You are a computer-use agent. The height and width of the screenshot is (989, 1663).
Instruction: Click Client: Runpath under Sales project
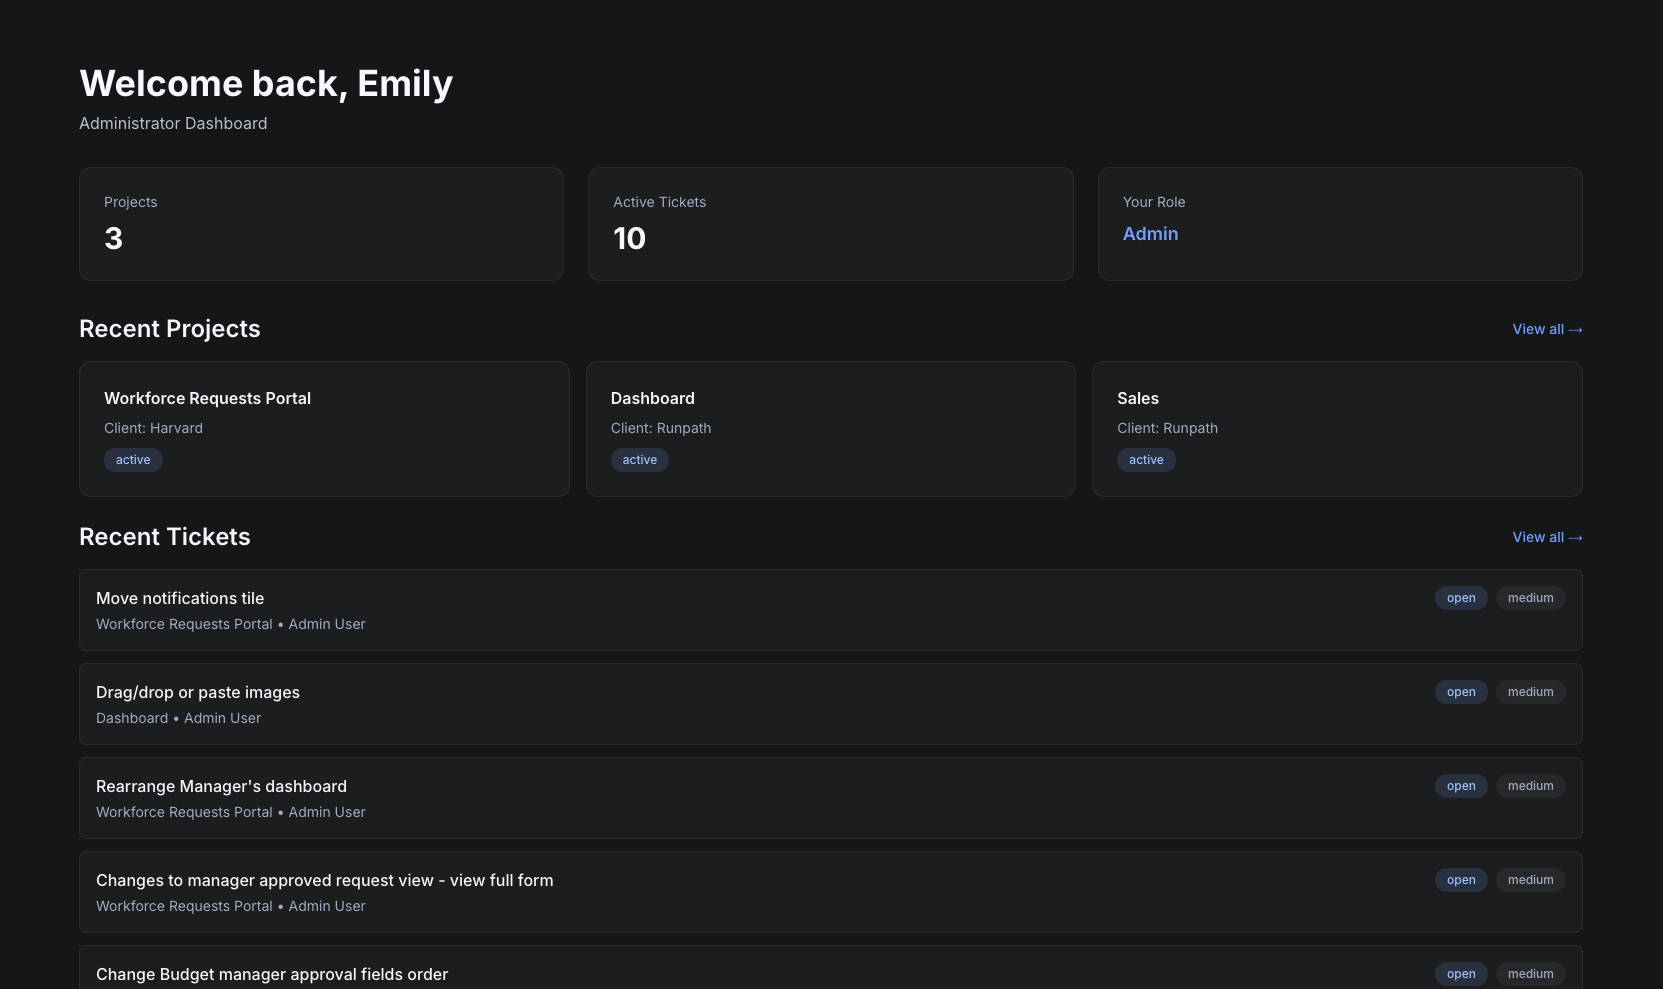tap(1167, 428)
